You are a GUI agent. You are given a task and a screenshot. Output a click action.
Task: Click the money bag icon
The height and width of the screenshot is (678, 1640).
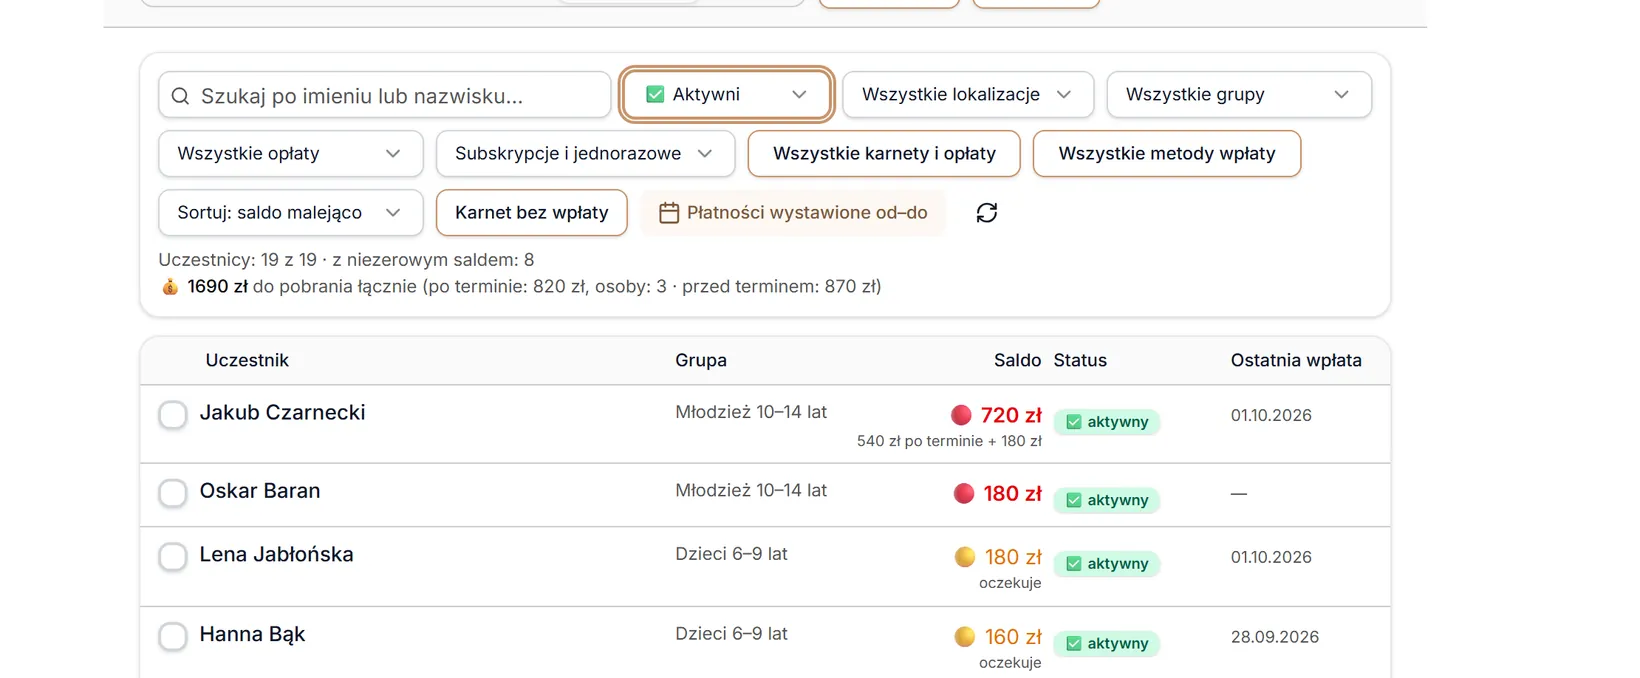click(x=170, y=287)
